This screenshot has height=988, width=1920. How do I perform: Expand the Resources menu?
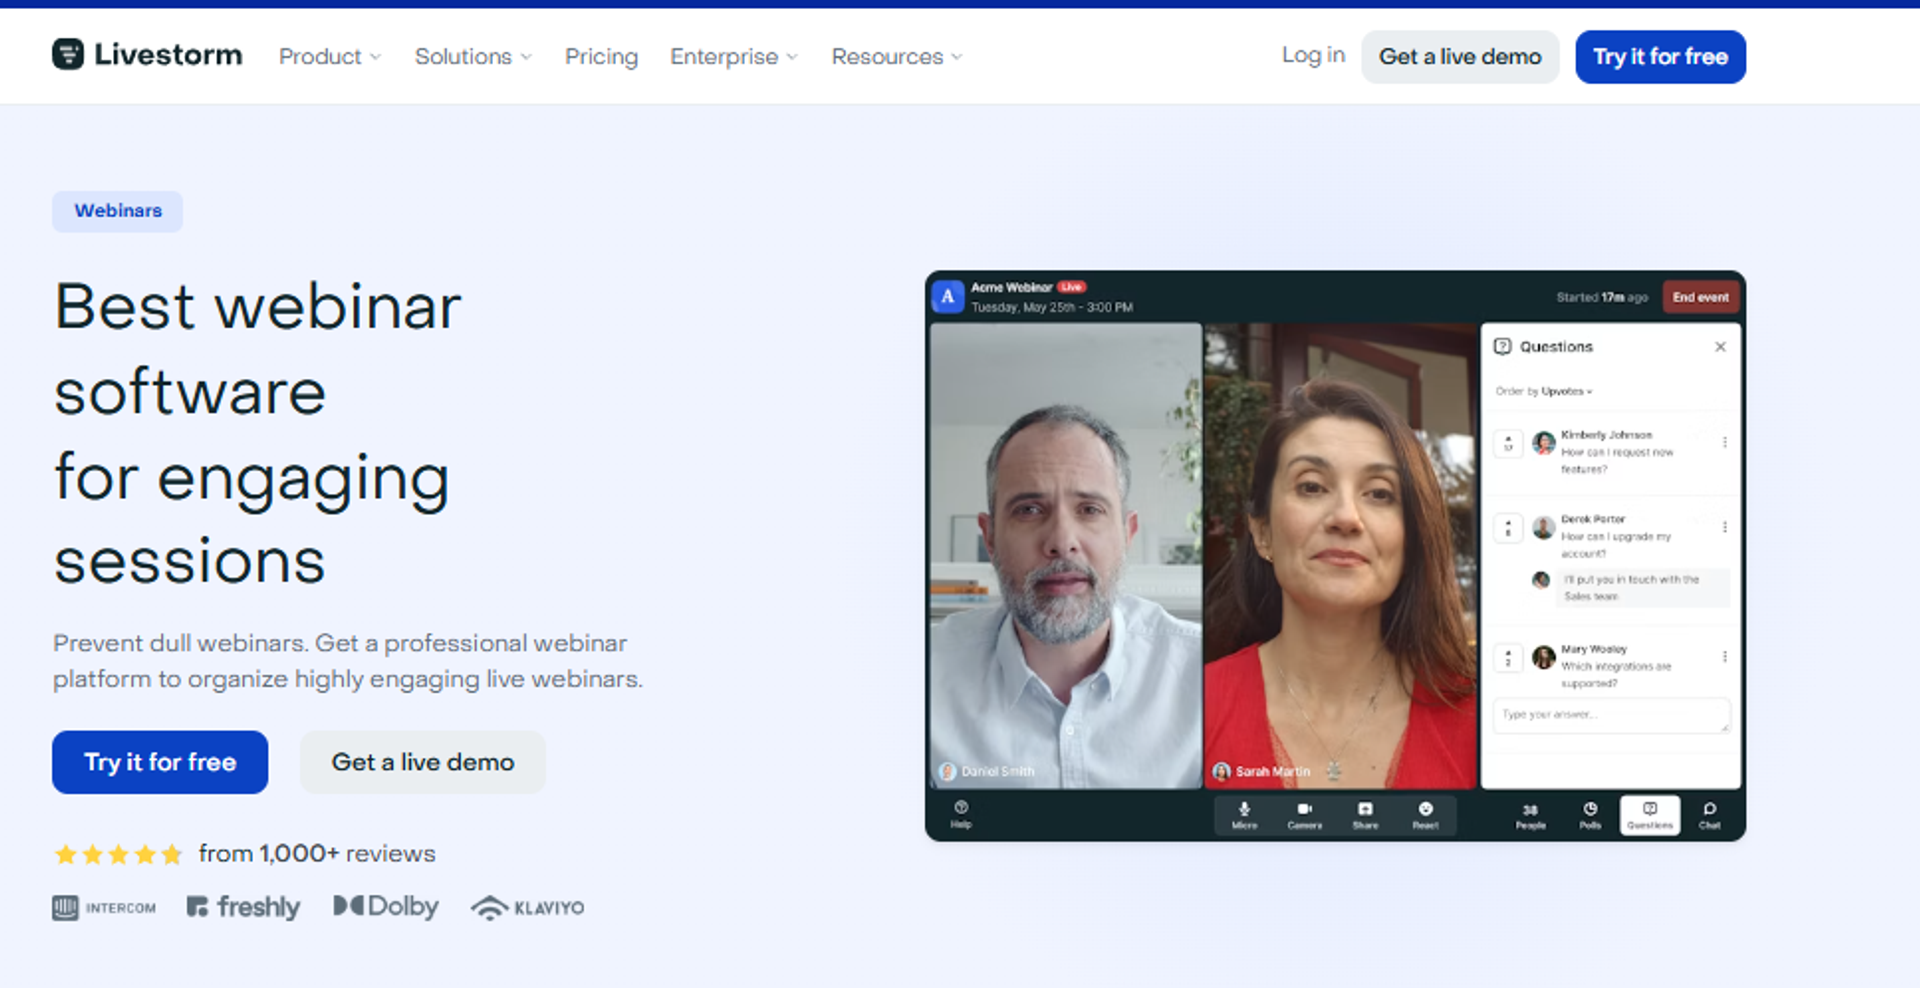897,57
